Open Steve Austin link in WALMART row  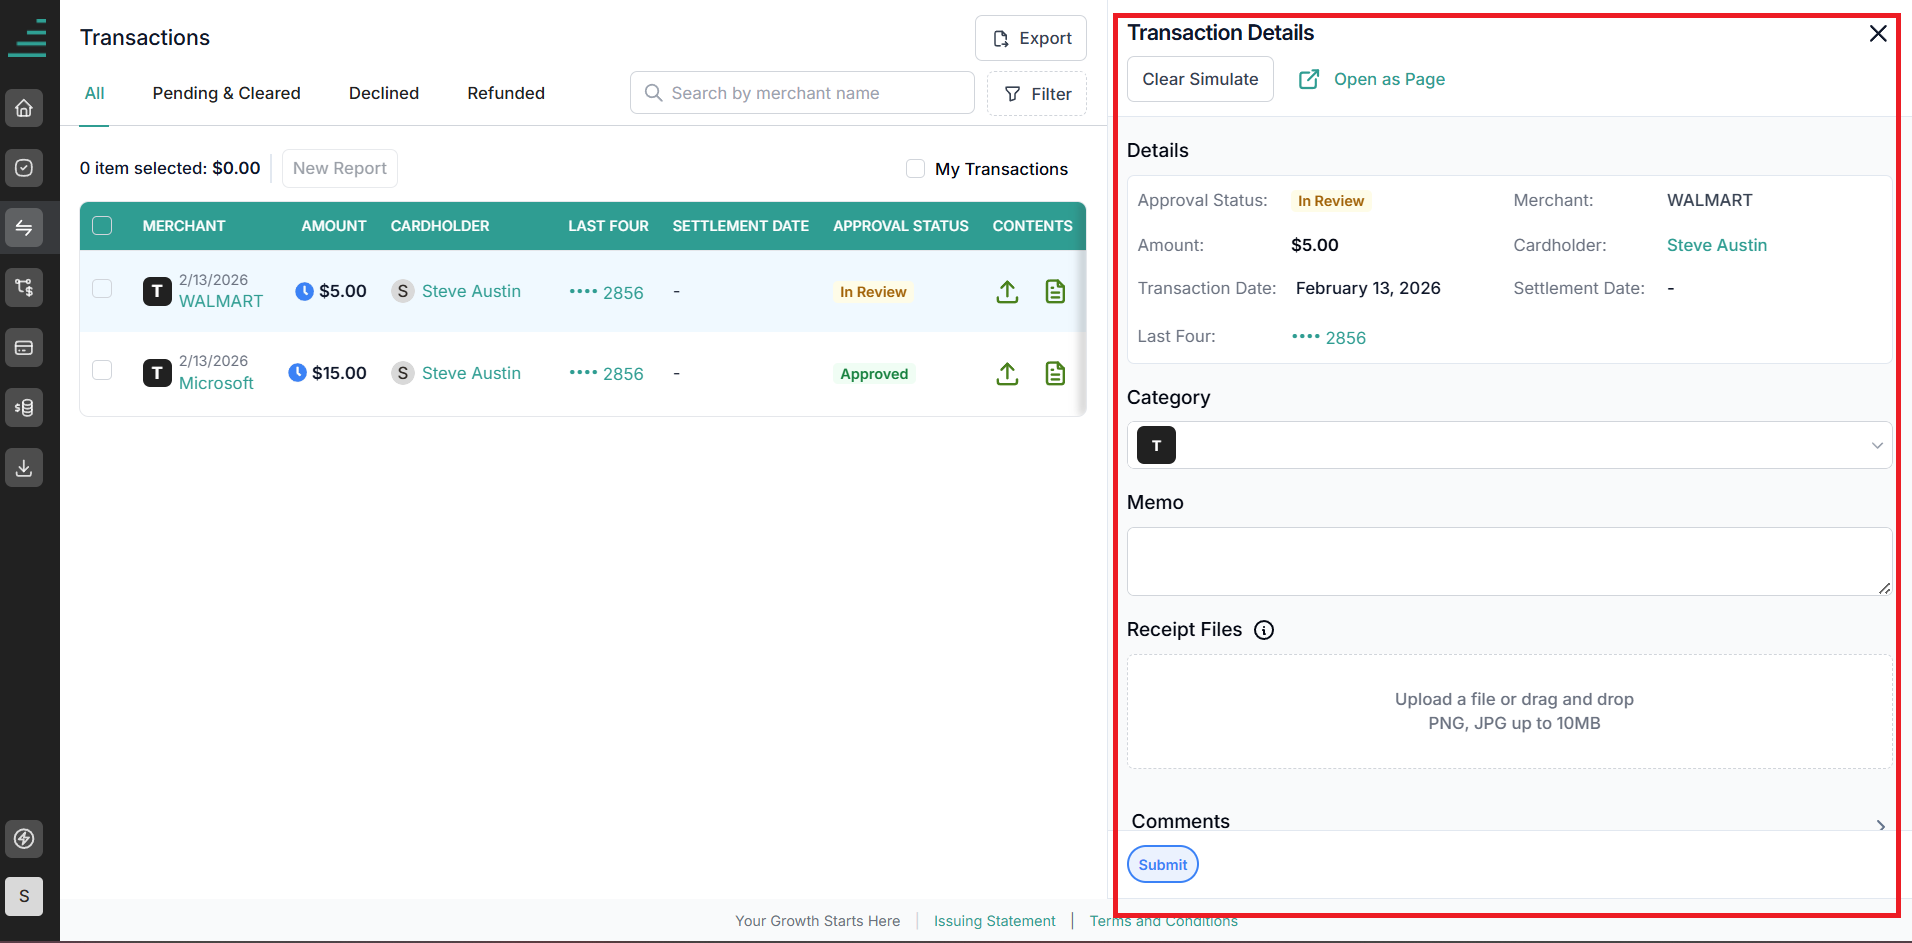pos(471,291)
